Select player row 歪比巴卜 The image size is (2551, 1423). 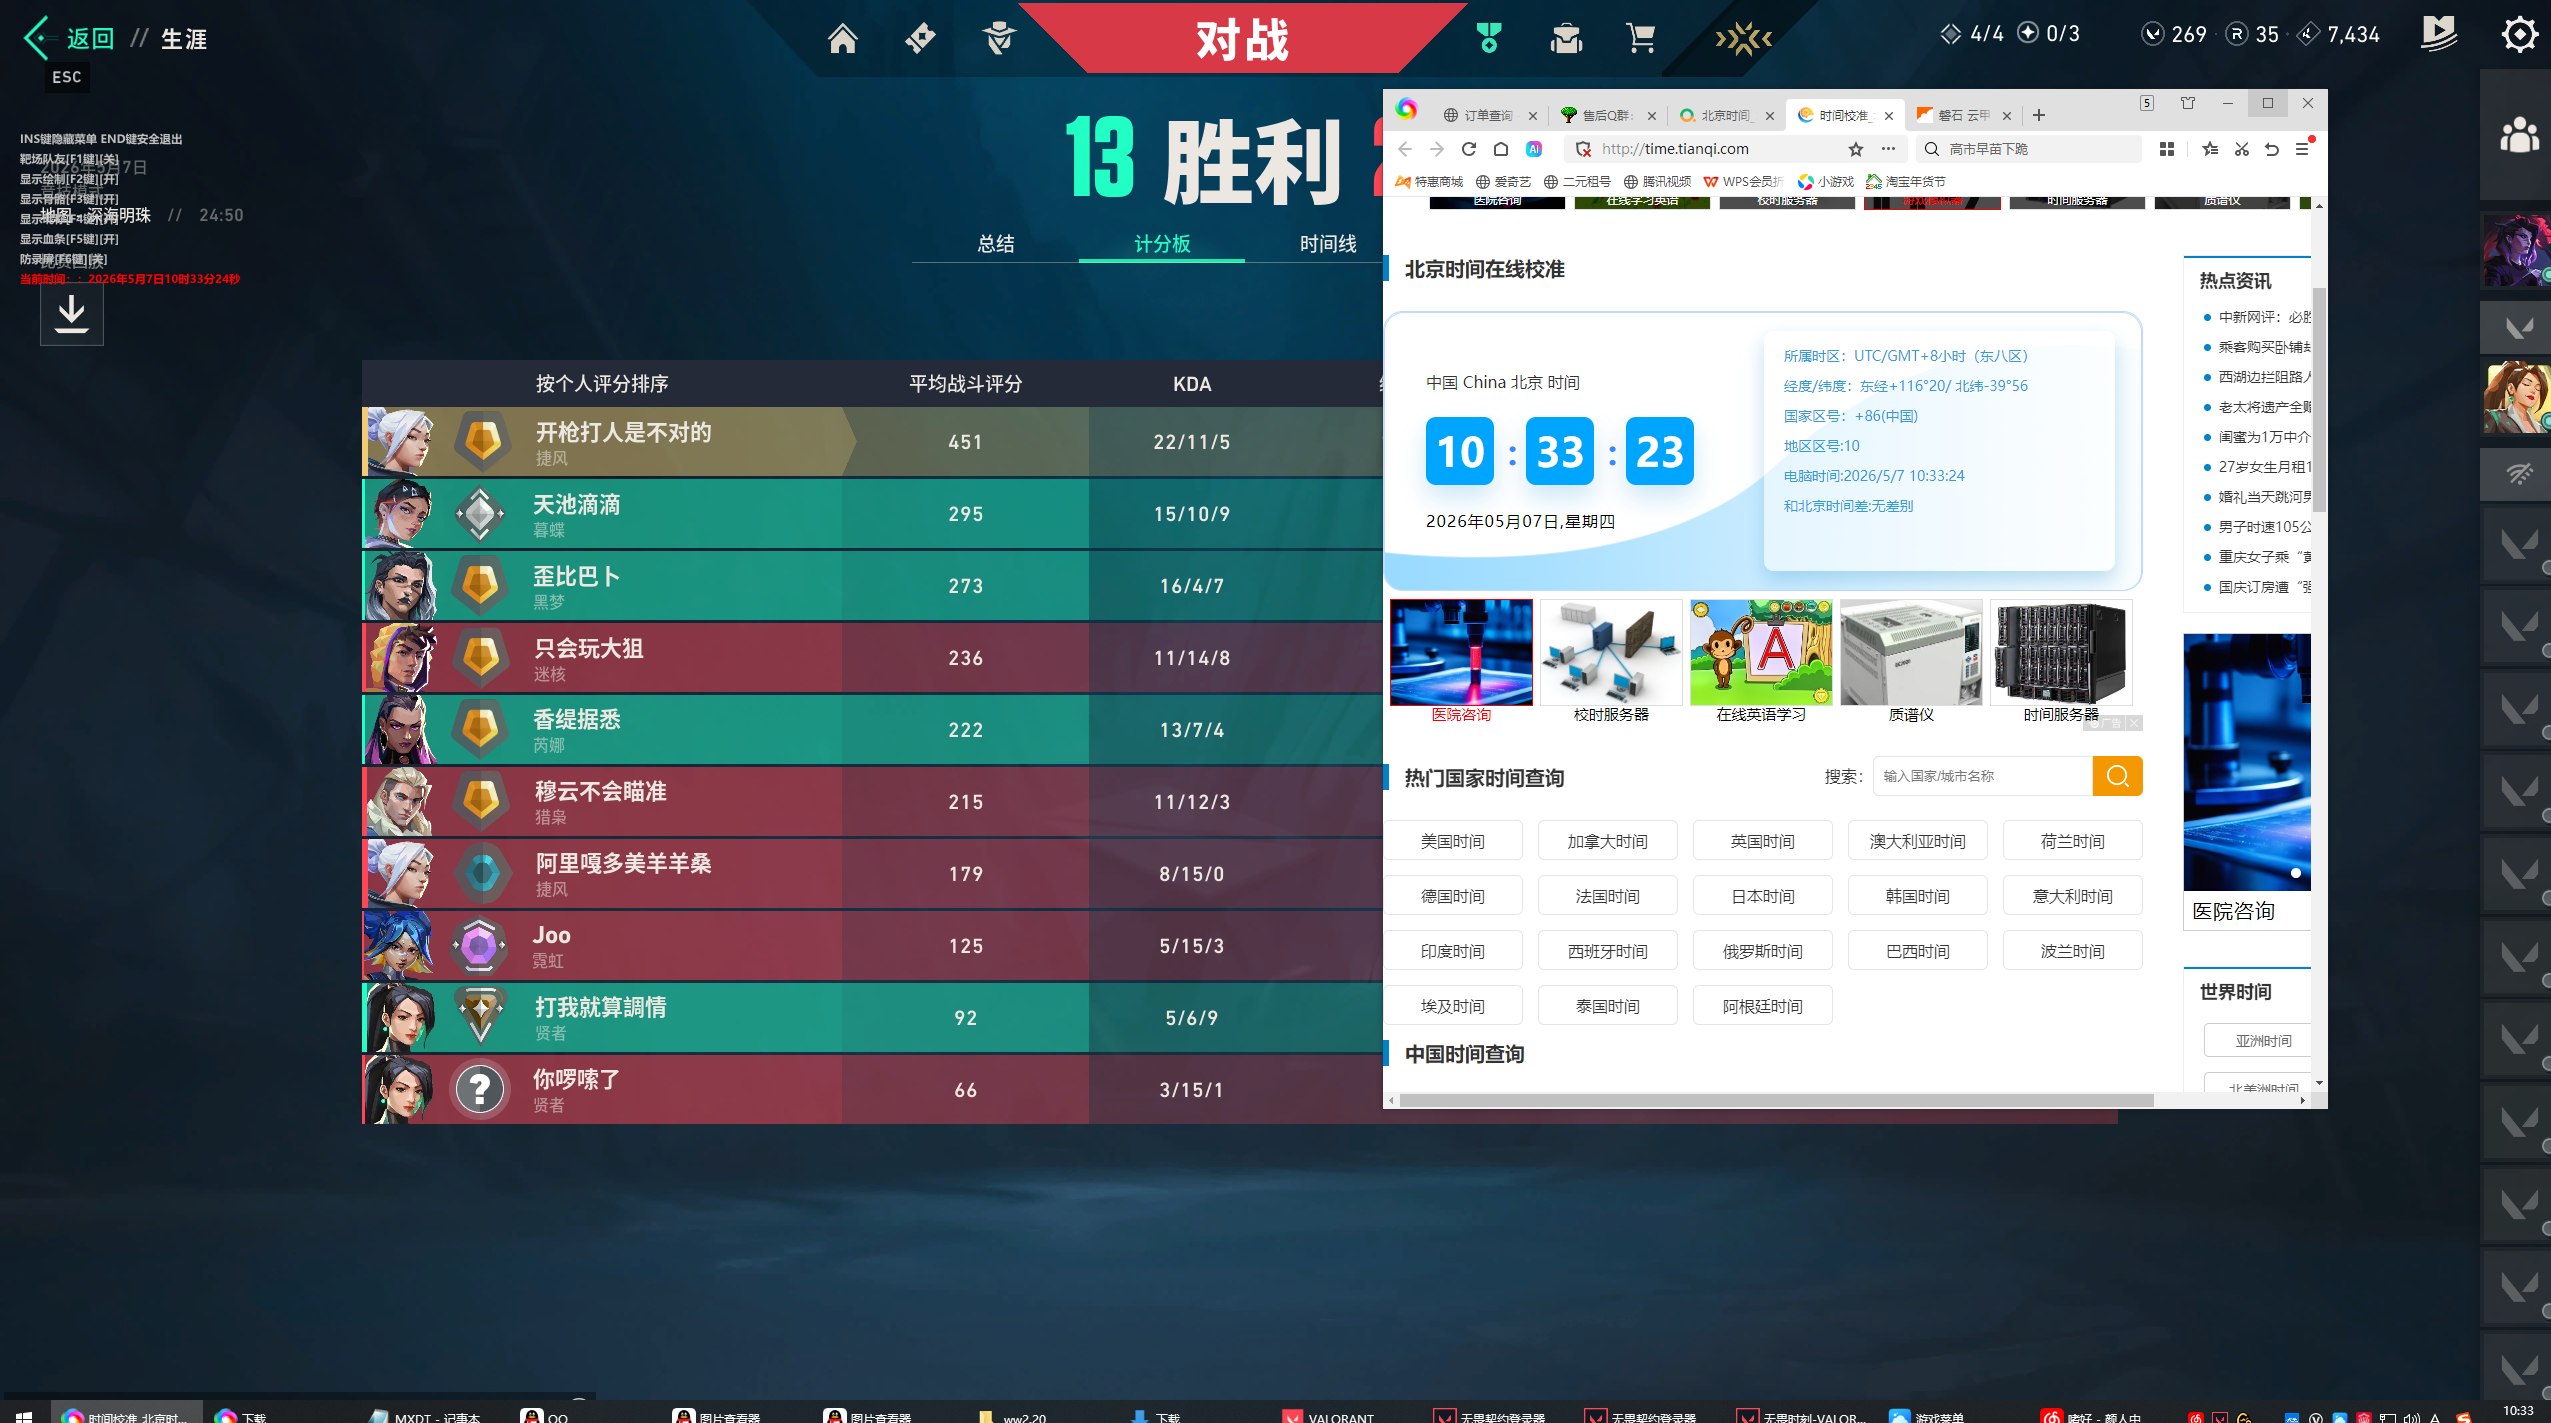click(872, 586)
